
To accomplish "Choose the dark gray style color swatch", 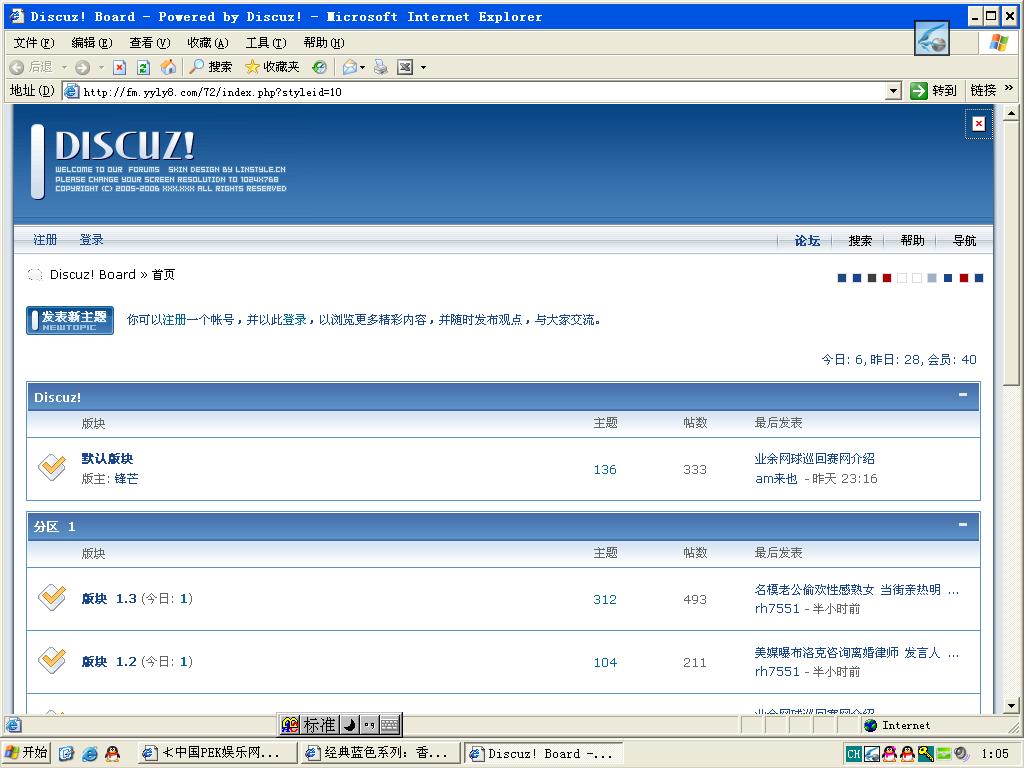I will point(872,278).
